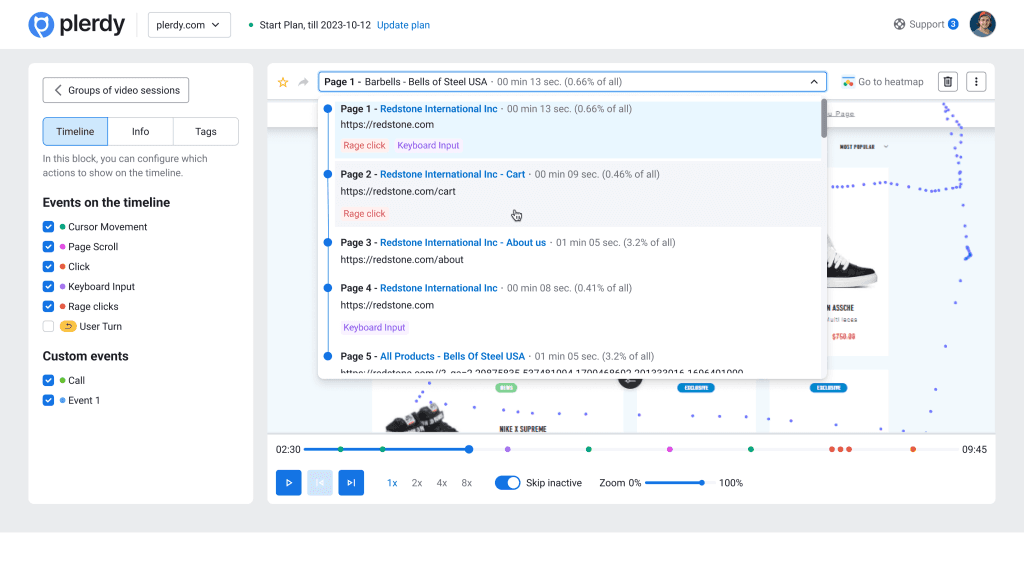This screenshot has width=1024, height=571.
Task: Toggle the Skip inactive switch
Action: point(508,483)
